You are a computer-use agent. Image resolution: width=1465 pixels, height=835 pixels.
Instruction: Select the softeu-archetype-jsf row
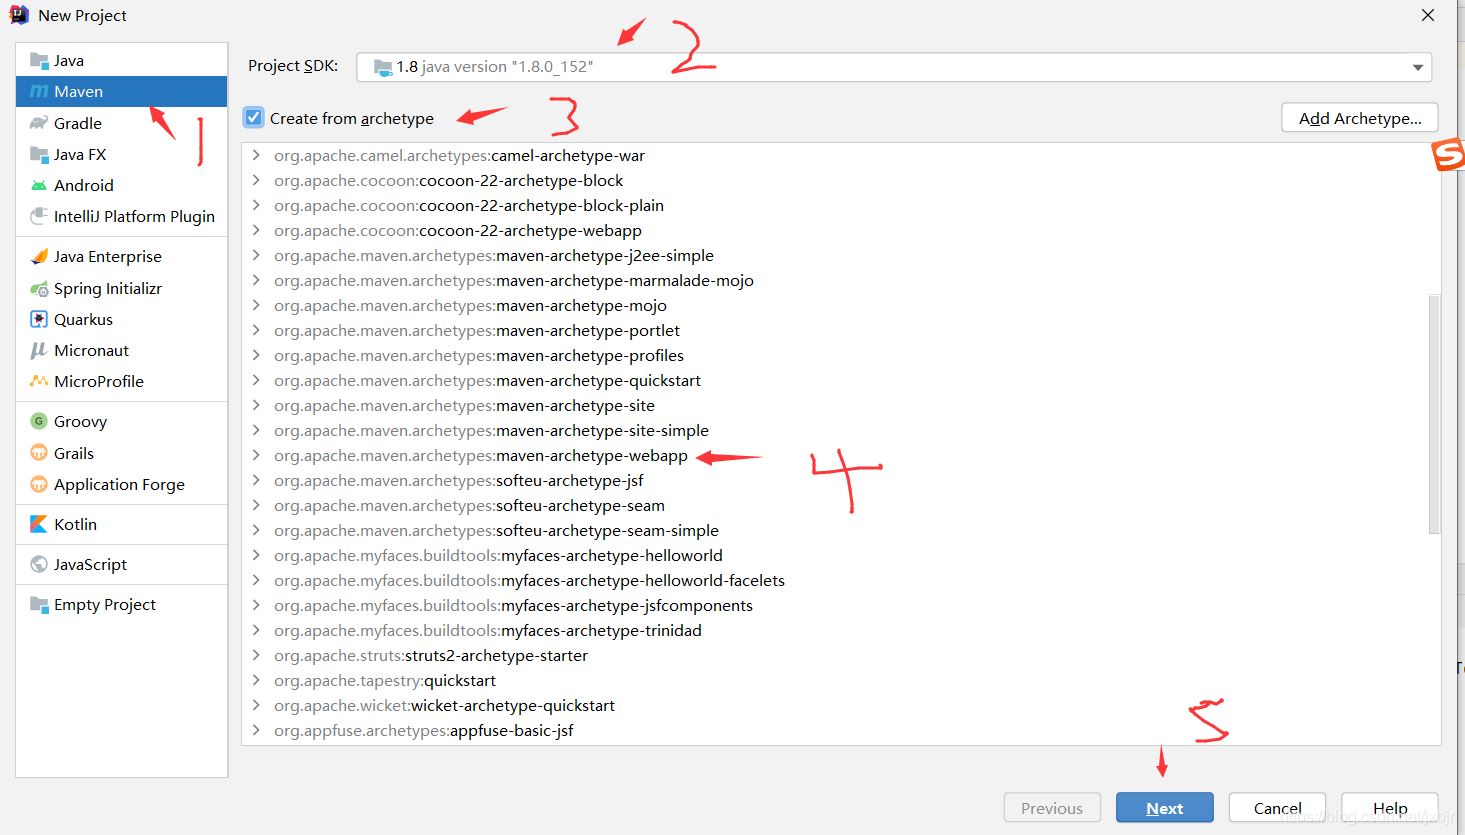(x=835, y=480)
